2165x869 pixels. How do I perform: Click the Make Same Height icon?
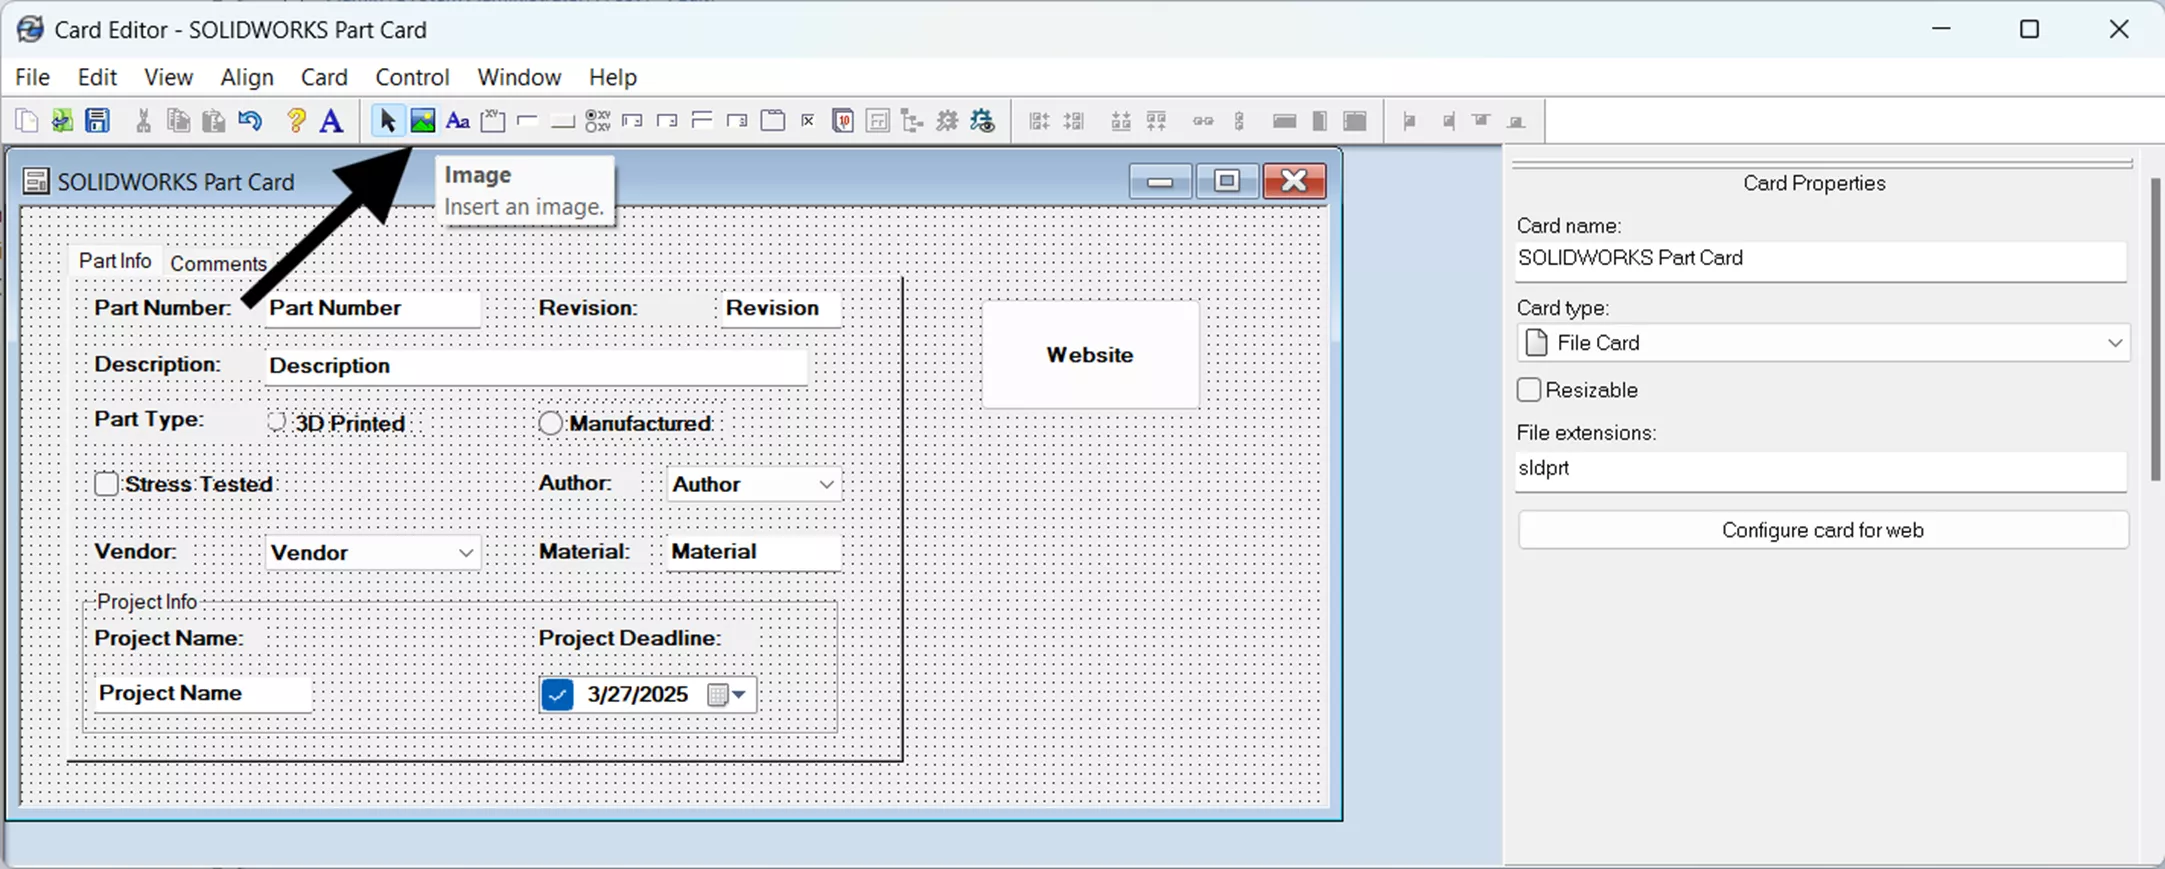[1320, 121]
